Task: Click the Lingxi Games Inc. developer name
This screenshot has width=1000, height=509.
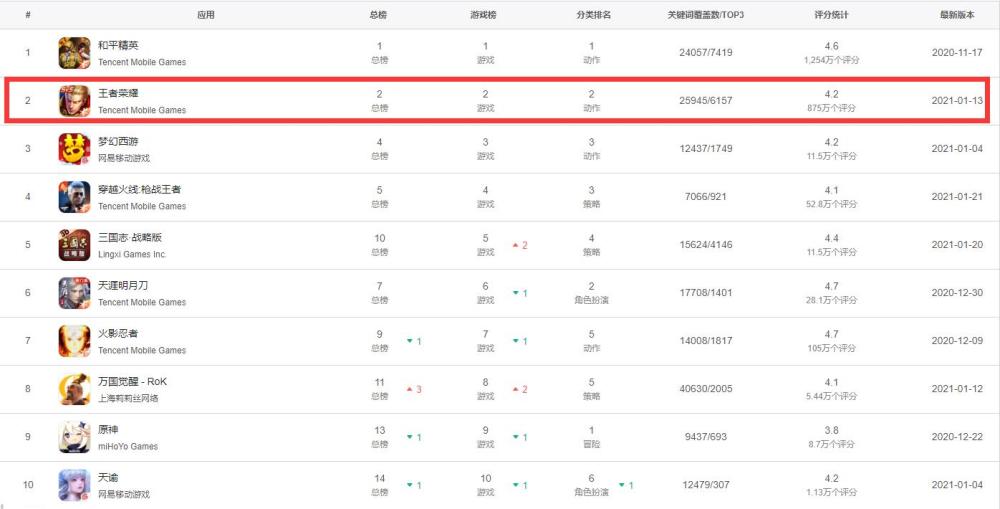Action: pos(132,254)
